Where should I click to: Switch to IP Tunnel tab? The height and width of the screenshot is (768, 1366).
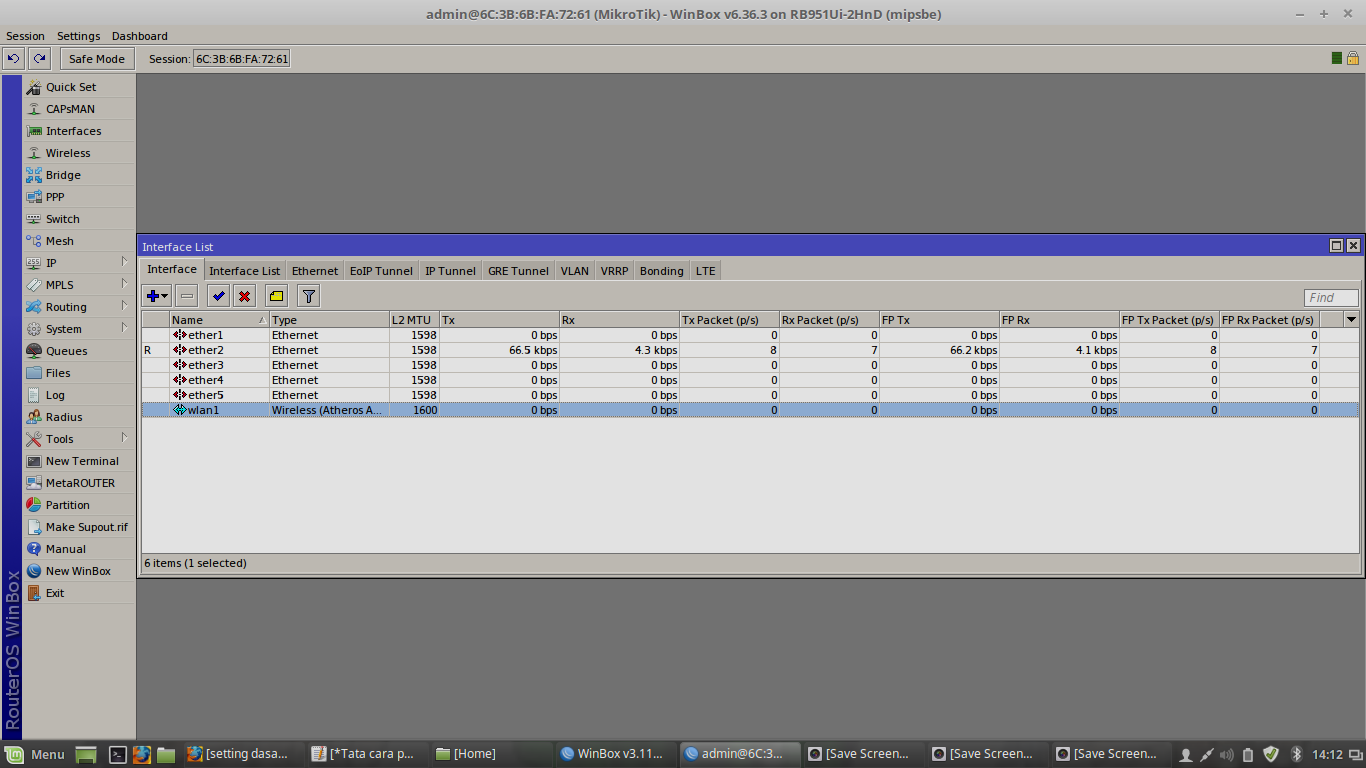450,271
